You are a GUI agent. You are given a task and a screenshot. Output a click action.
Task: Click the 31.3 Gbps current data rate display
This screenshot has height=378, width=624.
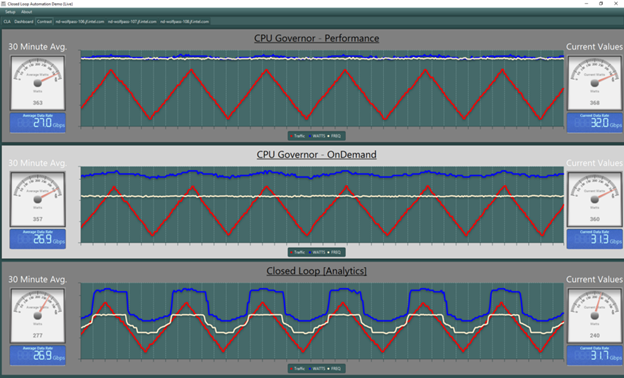[x=595, y=239]
